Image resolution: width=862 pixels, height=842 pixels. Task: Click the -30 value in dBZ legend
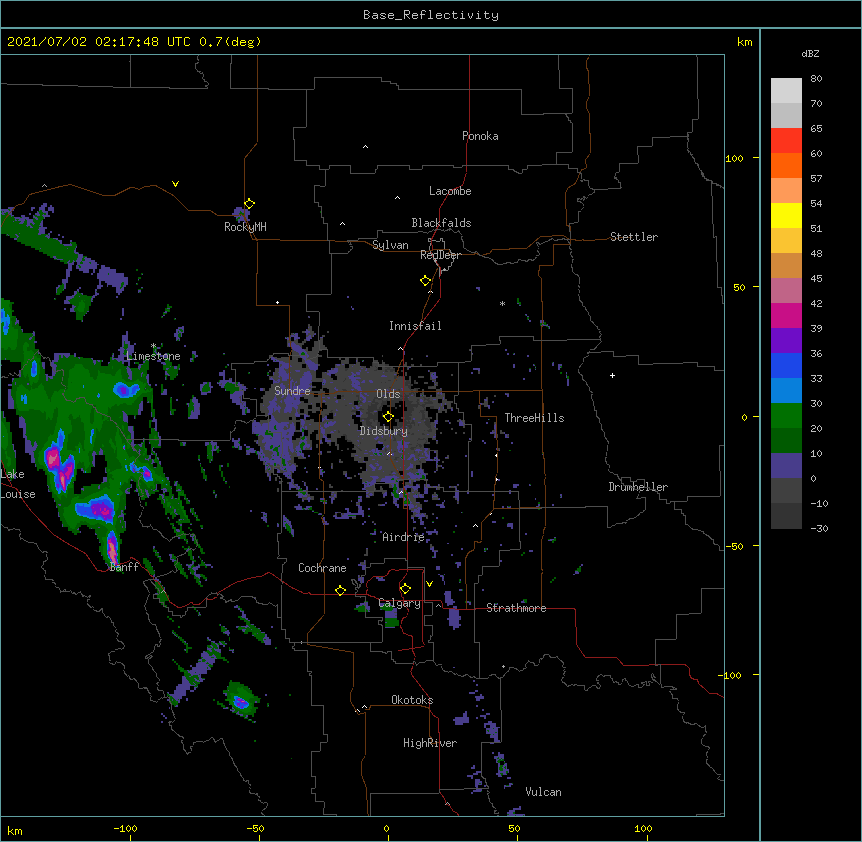click(x=819, y=528)
